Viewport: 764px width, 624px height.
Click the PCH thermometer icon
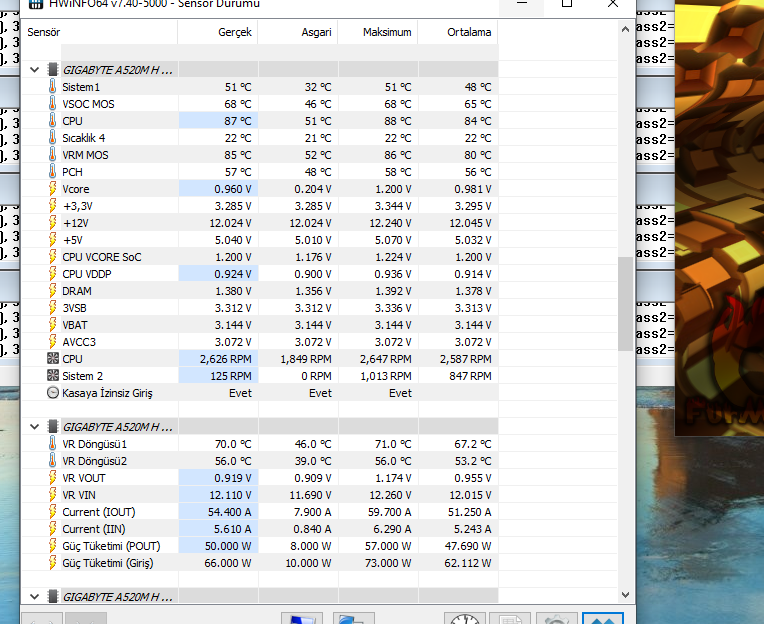[53, 172]
